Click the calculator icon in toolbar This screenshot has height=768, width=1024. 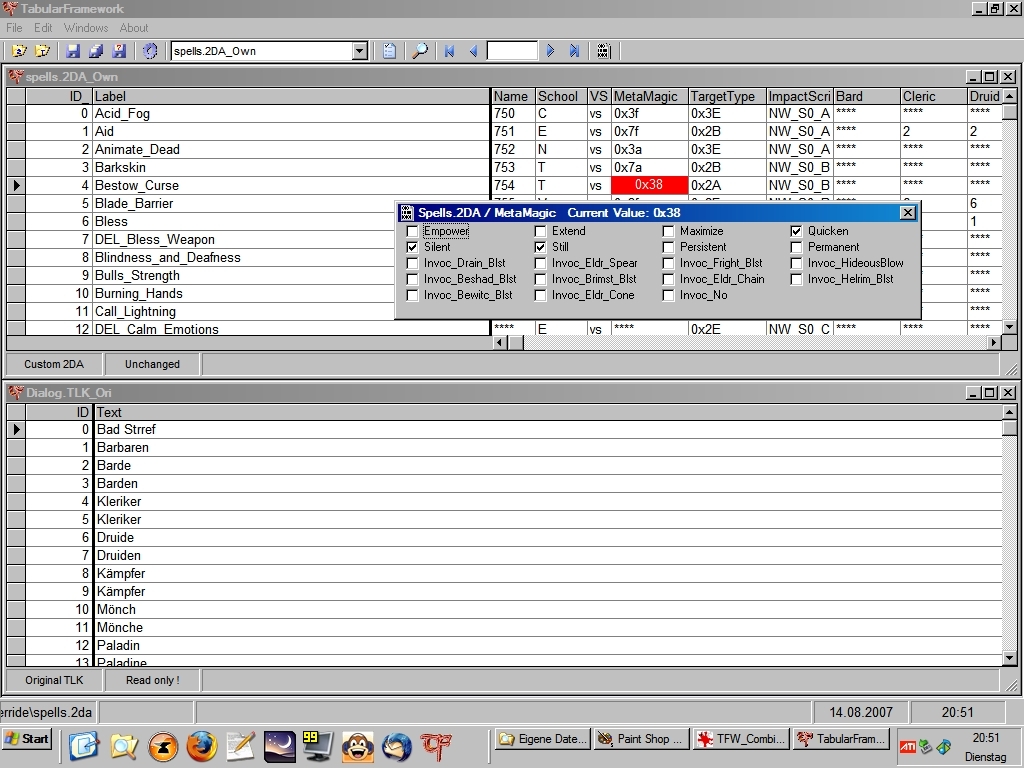[x=603, y=51]
